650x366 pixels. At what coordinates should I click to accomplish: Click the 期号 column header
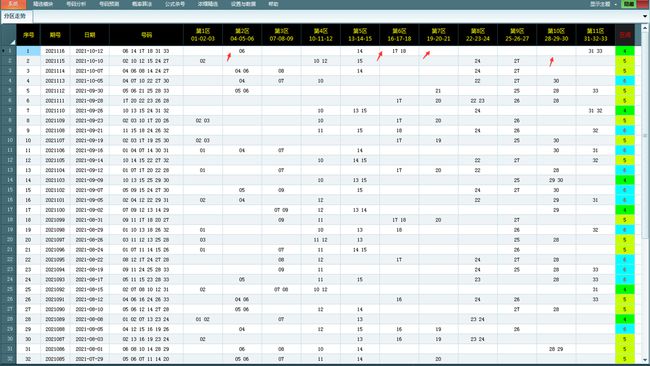coord(55,35)
